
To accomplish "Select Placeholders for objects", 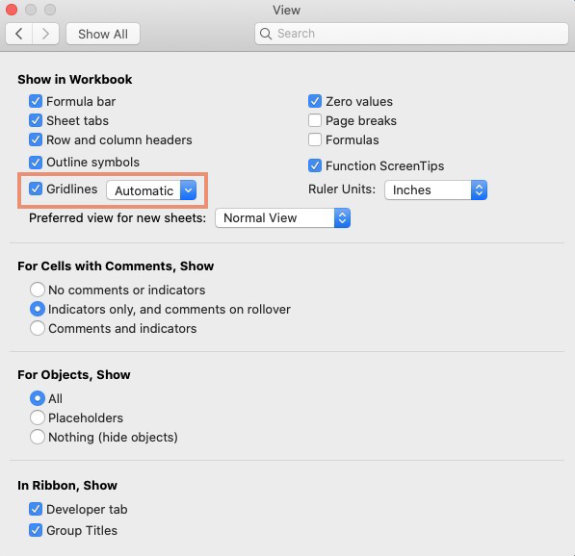I will pyautogui.click(x=37, y=418).
